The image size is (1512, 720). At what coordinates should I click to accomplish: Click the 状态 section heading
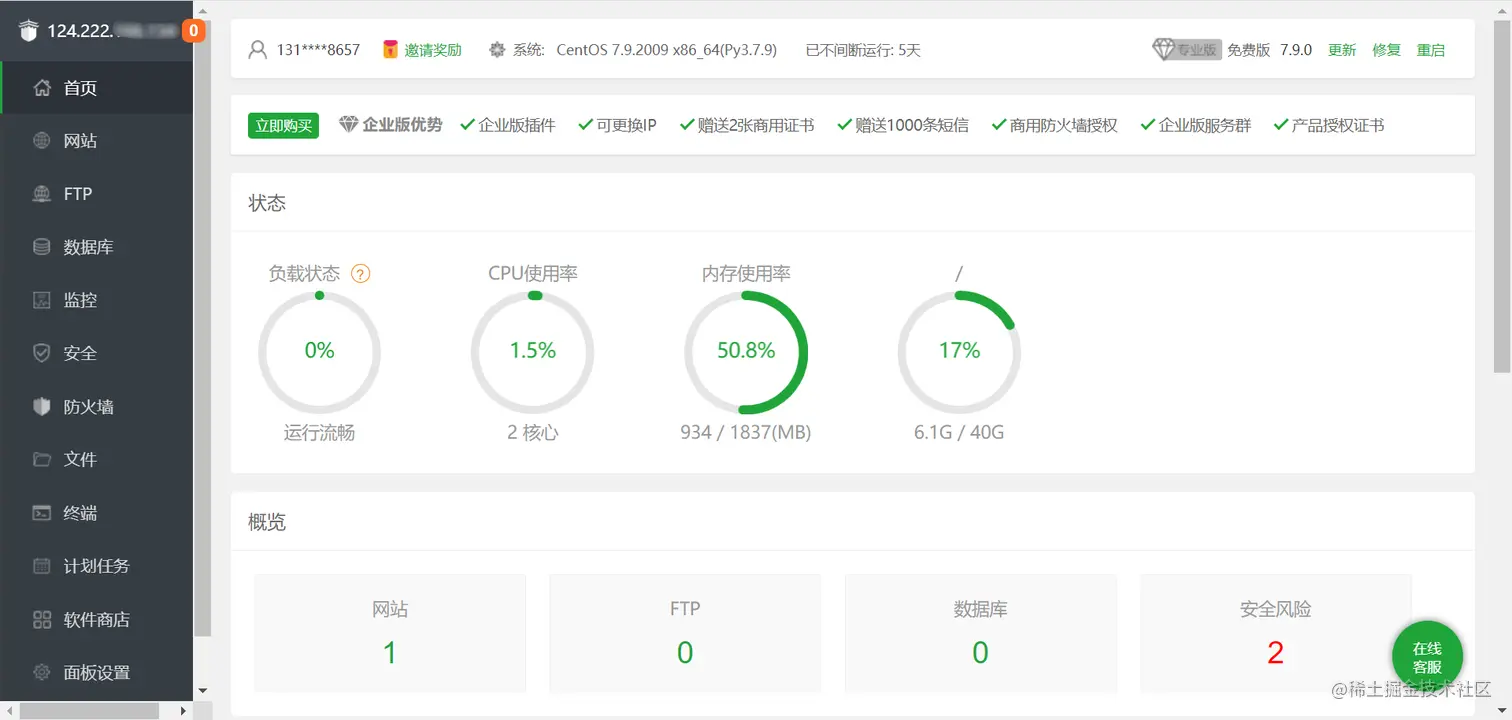click(267, 203)
